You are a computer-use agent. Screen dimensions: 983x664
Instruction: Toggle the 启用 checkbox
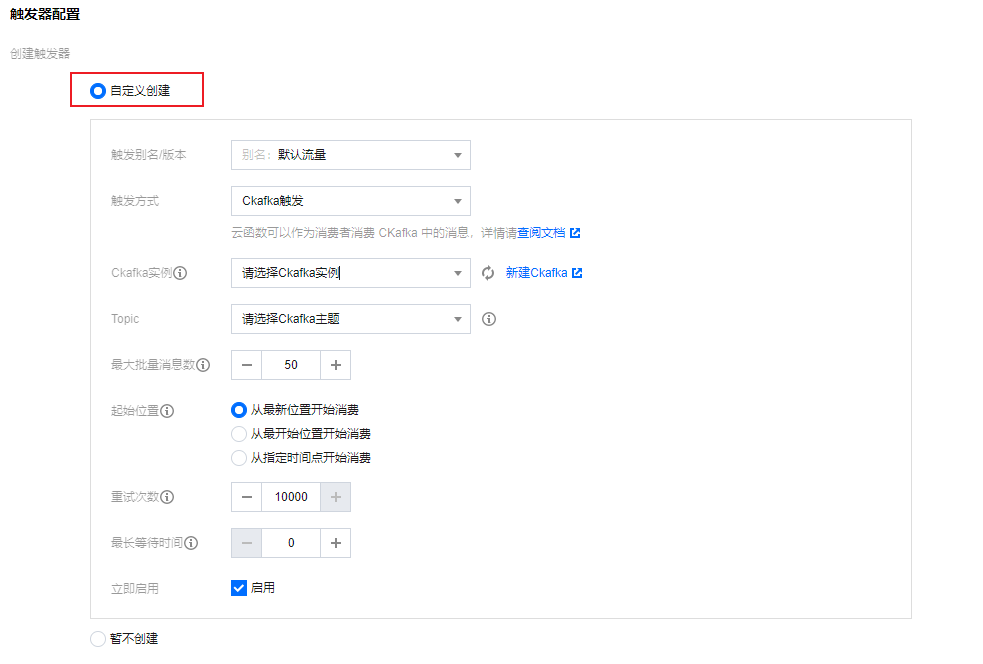tap(239, 588)
